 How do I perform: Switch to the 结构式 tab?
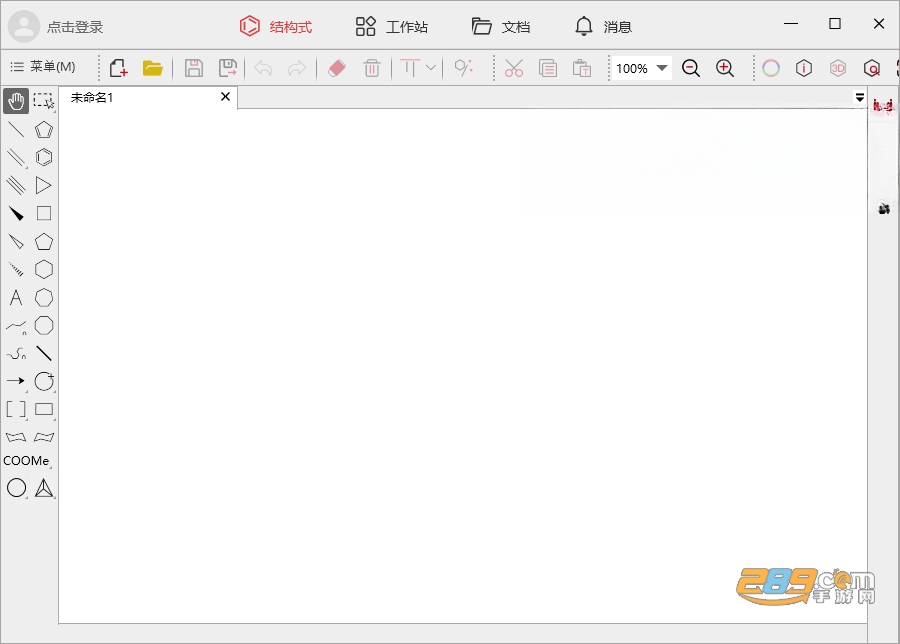click(x=276, y=26)
